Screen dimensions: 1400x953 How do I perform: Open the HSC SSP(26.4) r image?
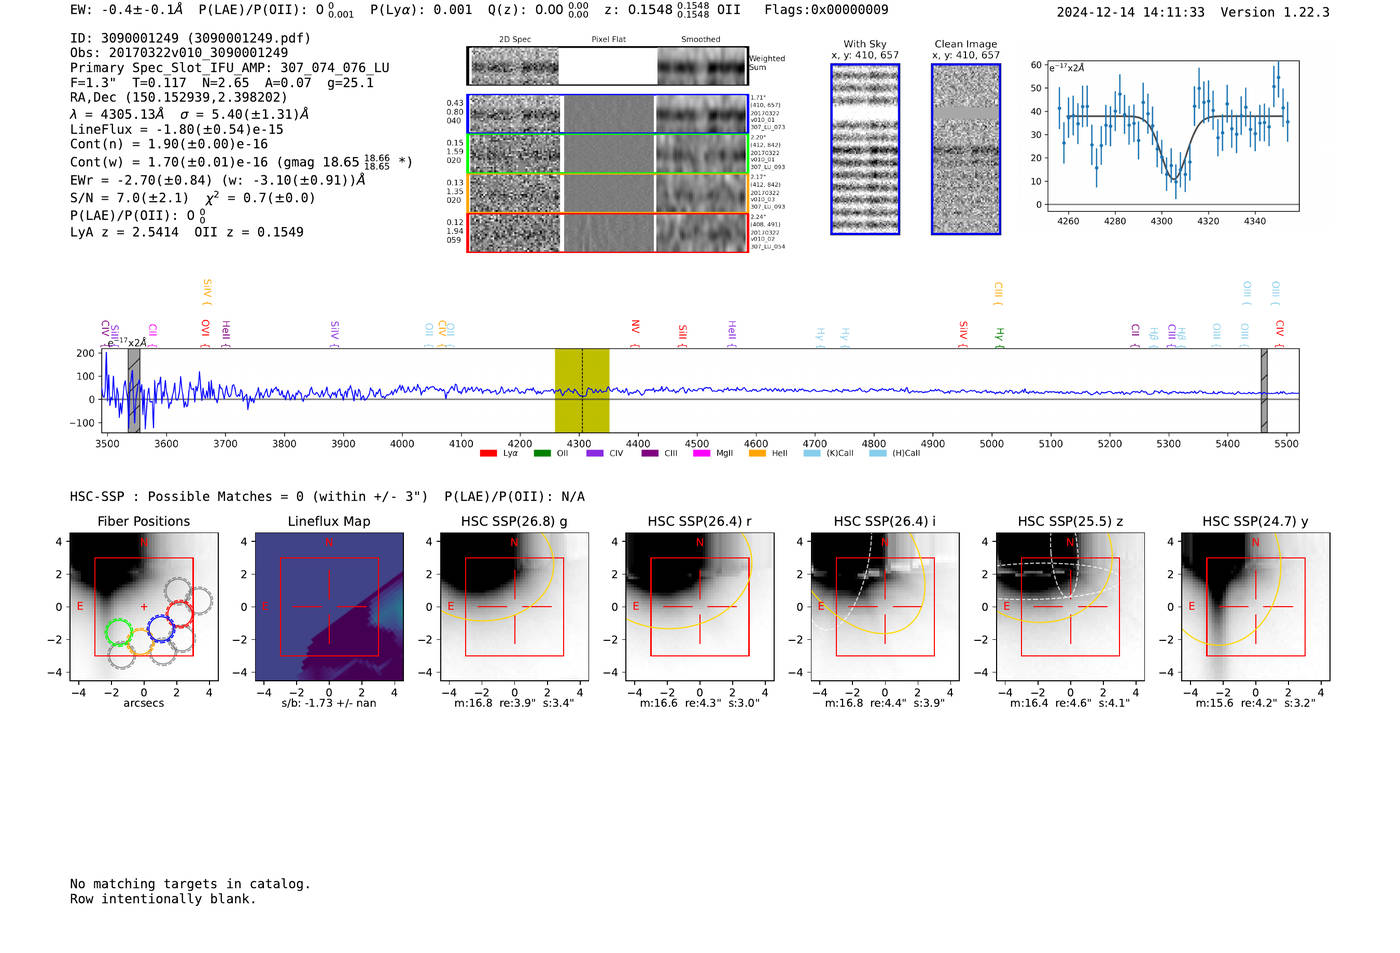(x=700, y=607)
